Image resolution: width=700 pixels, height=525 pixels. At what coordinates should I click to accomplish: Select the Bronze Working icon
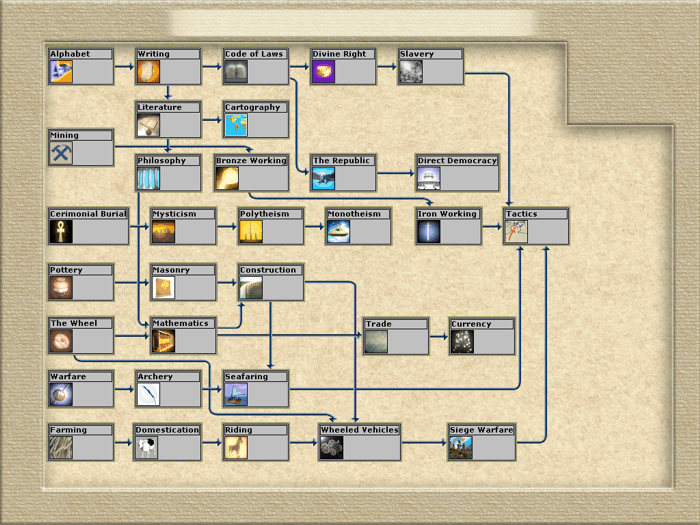click(227, 179)
